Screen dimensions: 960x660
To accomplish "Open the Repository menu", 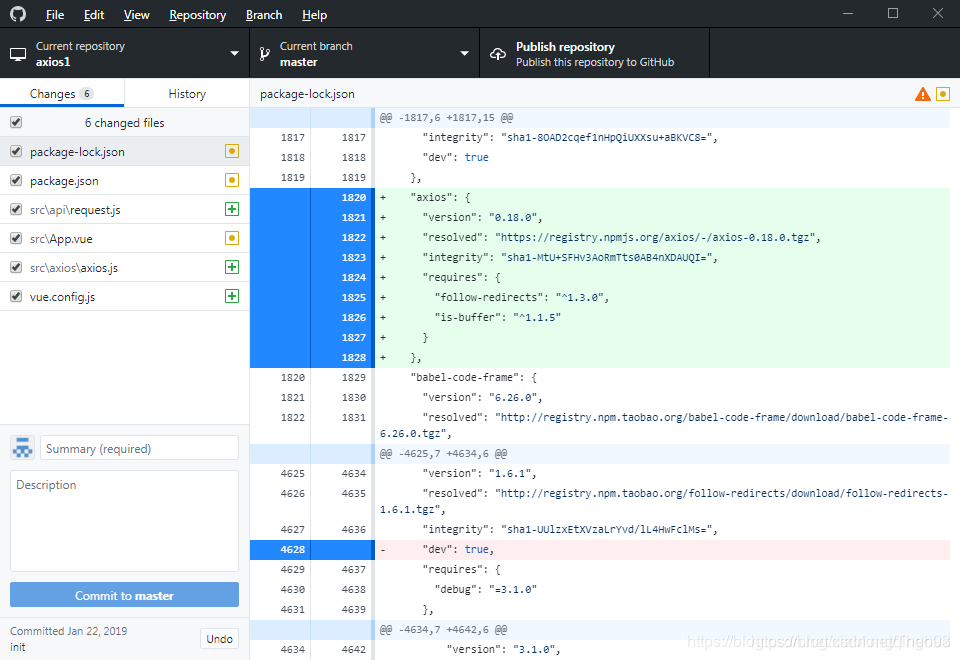I will click(x=197, y=15).
